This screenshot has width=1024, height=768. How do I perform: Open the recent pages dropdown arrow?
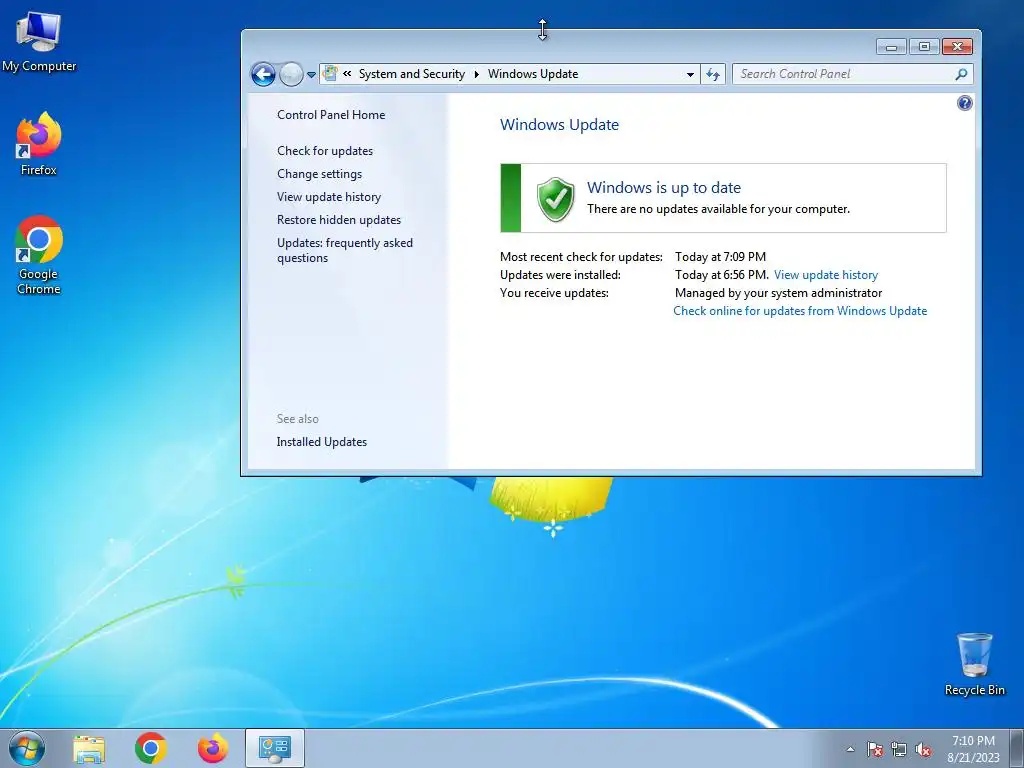point(312,75)
